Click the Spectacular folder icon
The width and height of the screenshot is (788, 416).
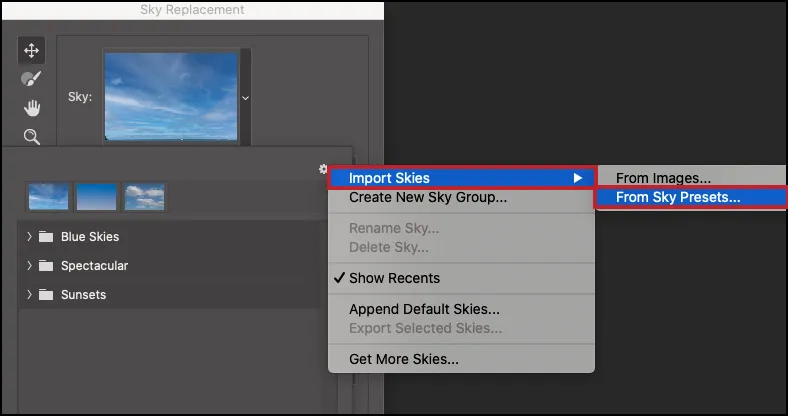[x=45, y=266]
